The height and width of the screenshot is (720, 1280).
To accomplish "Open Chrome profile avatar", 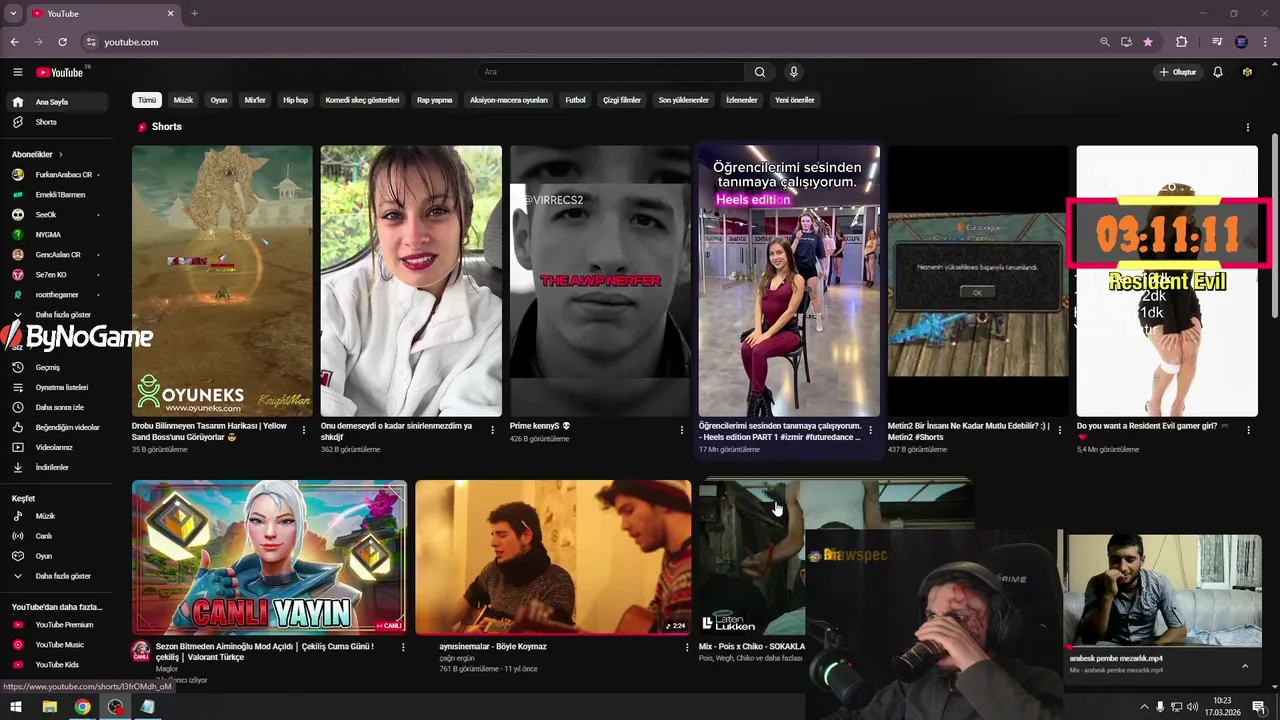I will point(1241,42).
